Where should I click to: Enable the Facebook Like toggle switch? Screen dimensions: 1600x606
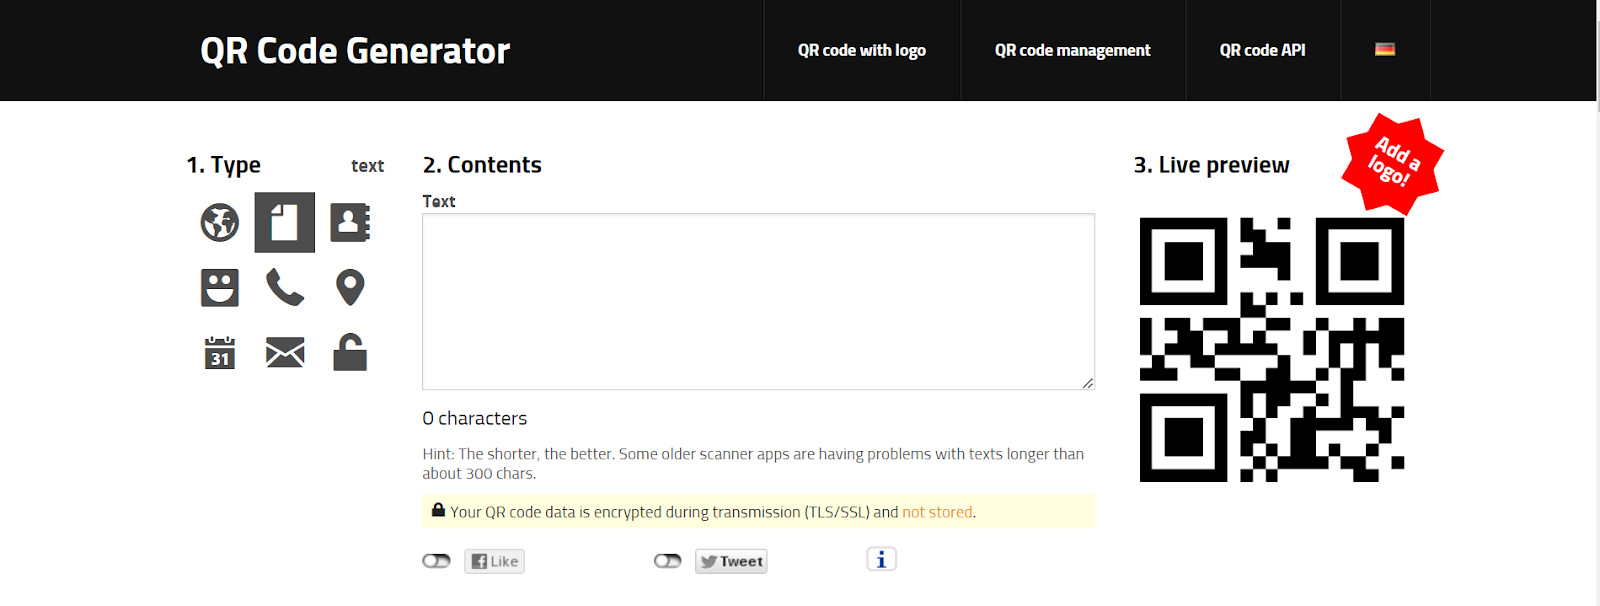tap(437, 561)
